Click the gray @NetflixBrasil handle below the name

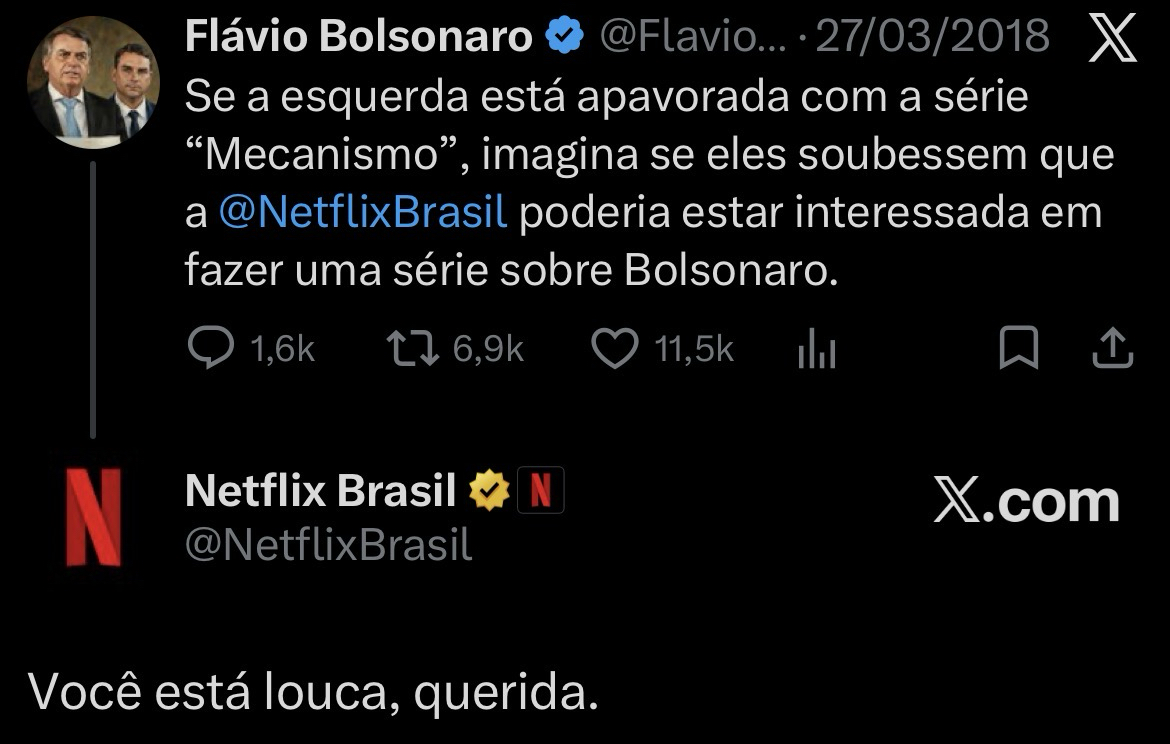coord(328,545)
